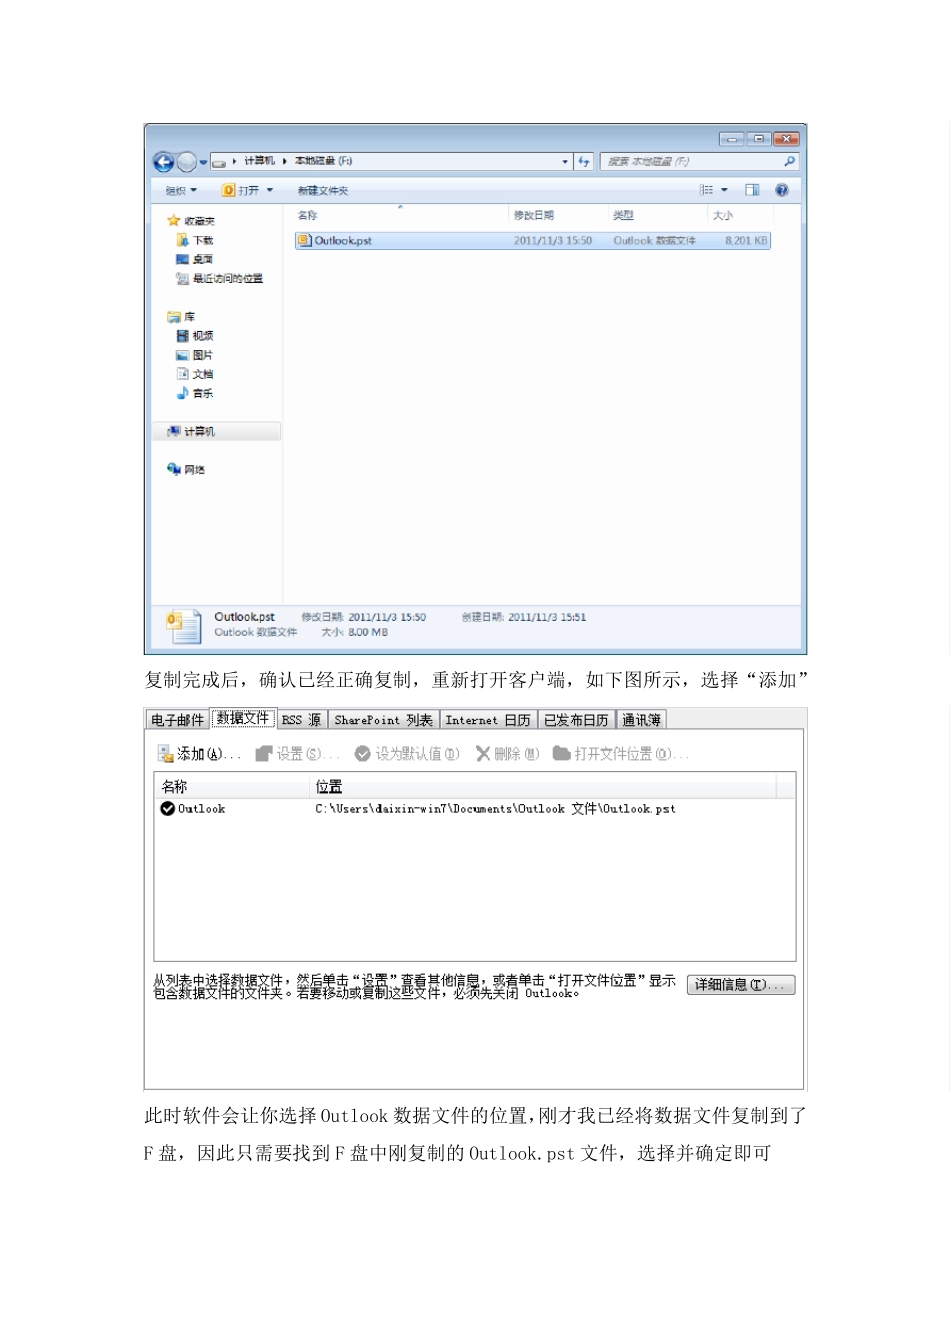Expand the arrow next to 打开
This screenshot has width=950, height=1344.
coord(270,190)
